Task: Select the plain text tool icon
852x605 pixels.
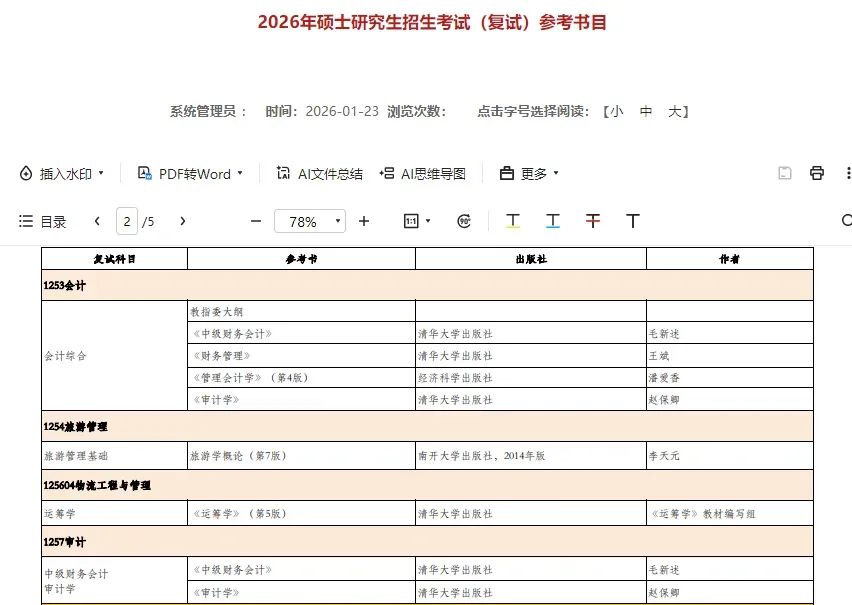Action: 632,221
